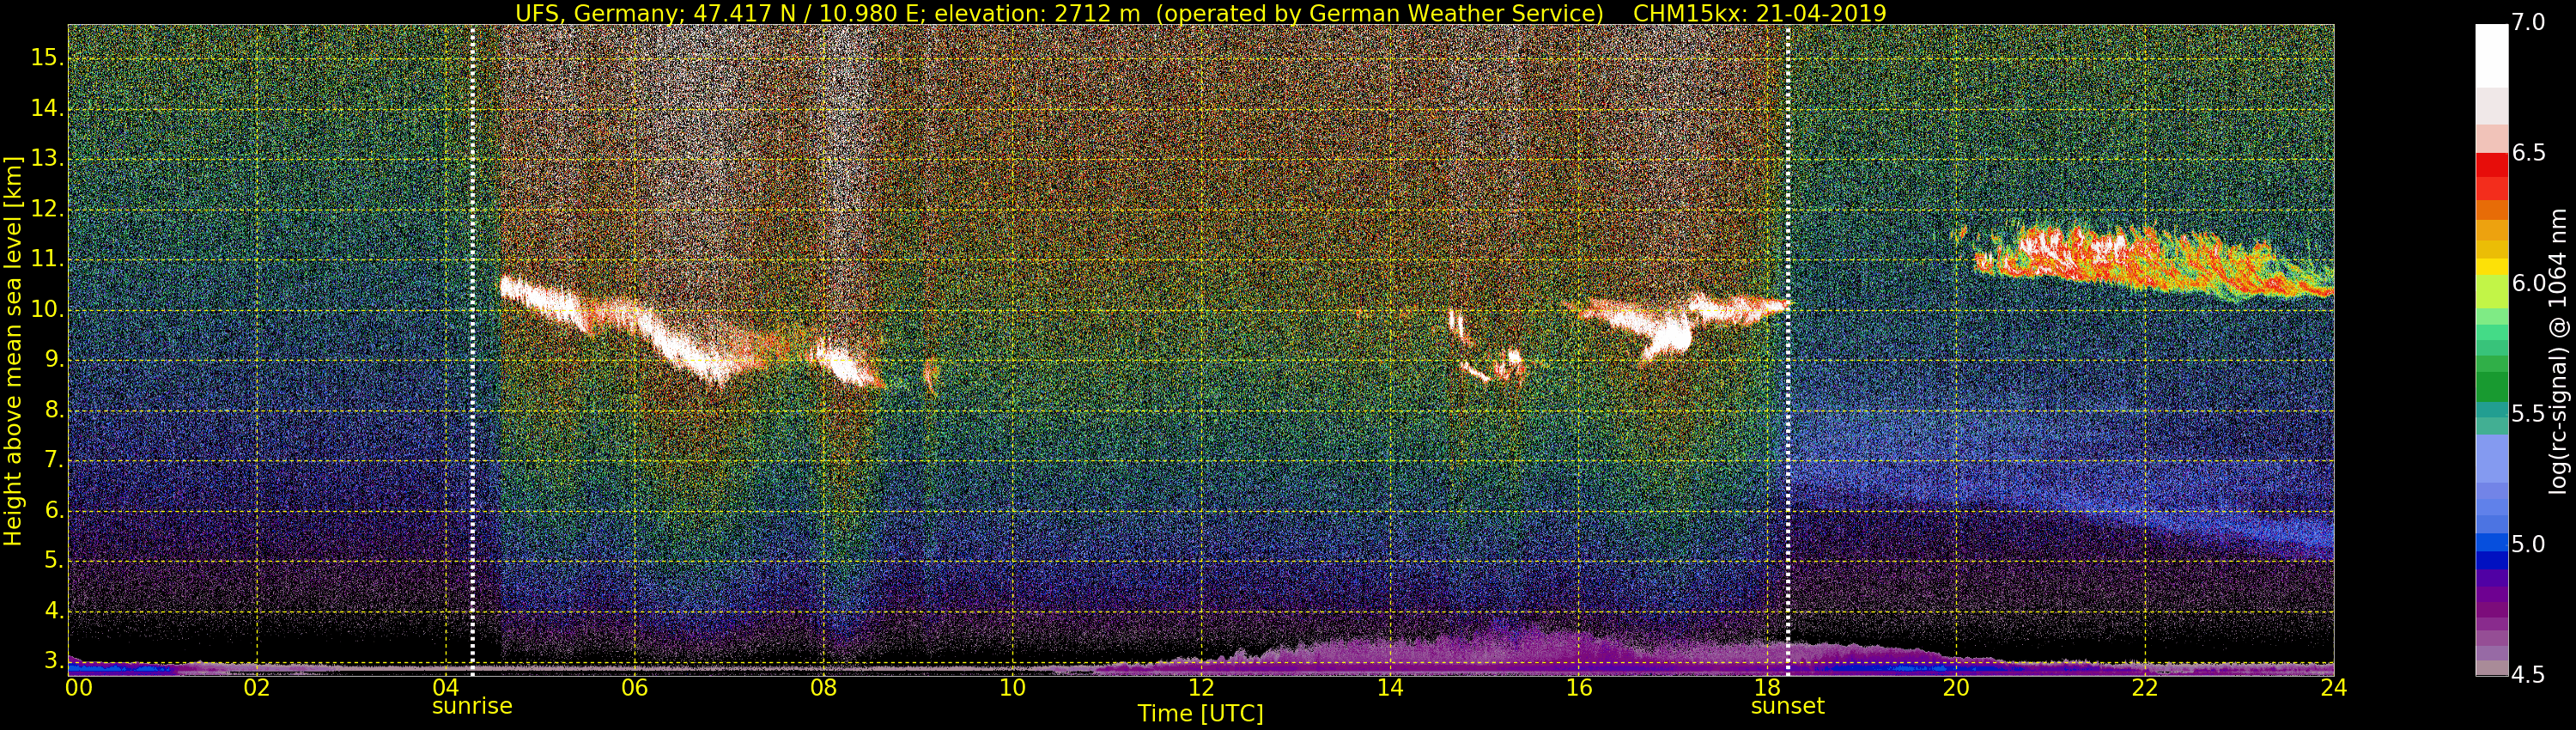Click the 'sunset' label below the time axis
The image size is (2576, 730).
1787,707
